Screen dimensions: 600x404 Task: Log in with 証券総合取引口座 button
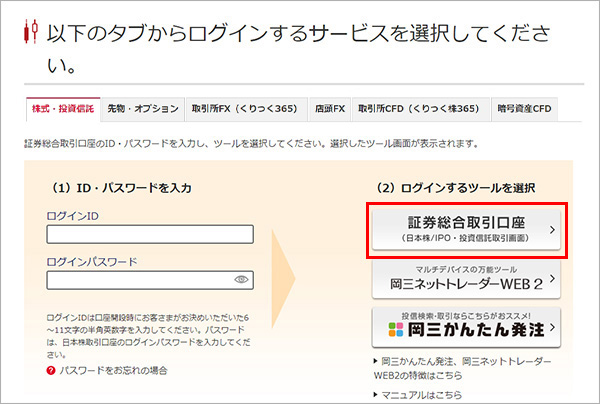tap(466, 230)
